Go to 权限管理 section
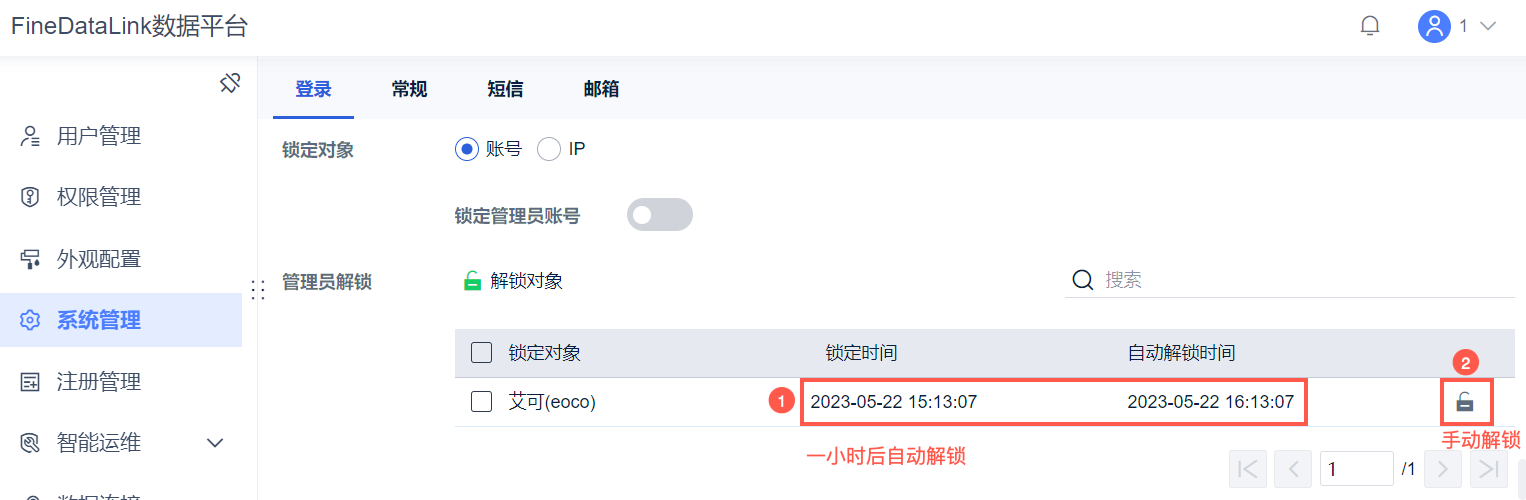This screenshot has height=500, width=1526. pyautogui.click(x=98, y=197)
